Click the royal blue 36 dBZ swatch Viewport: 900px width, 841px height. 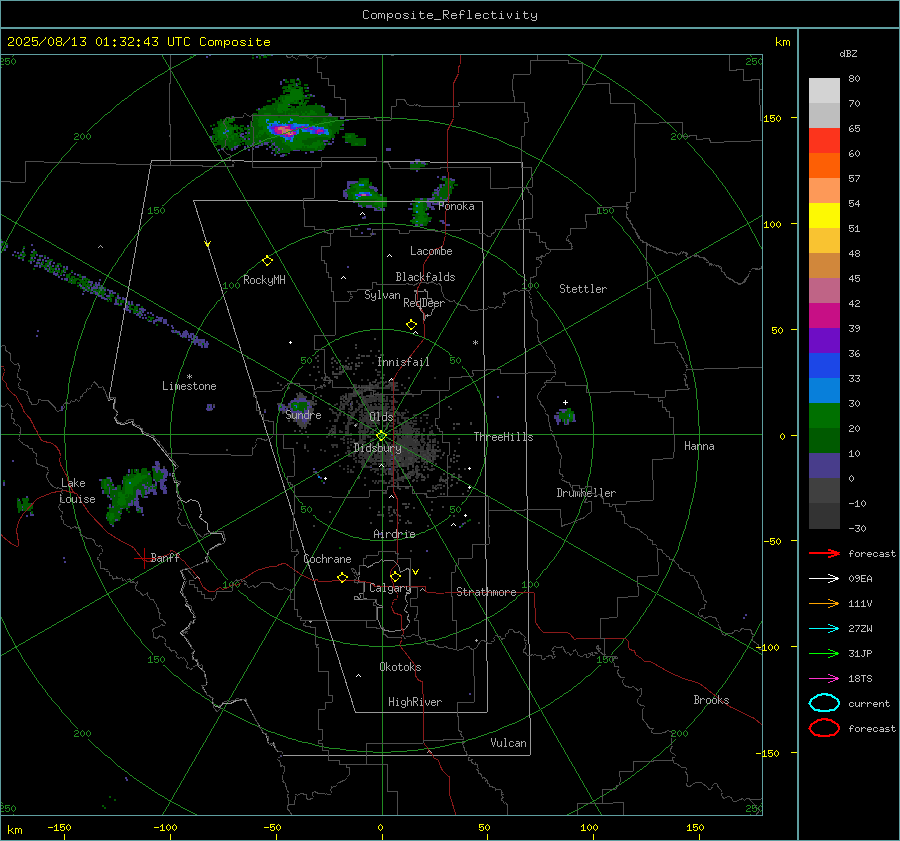coord(824,366)
